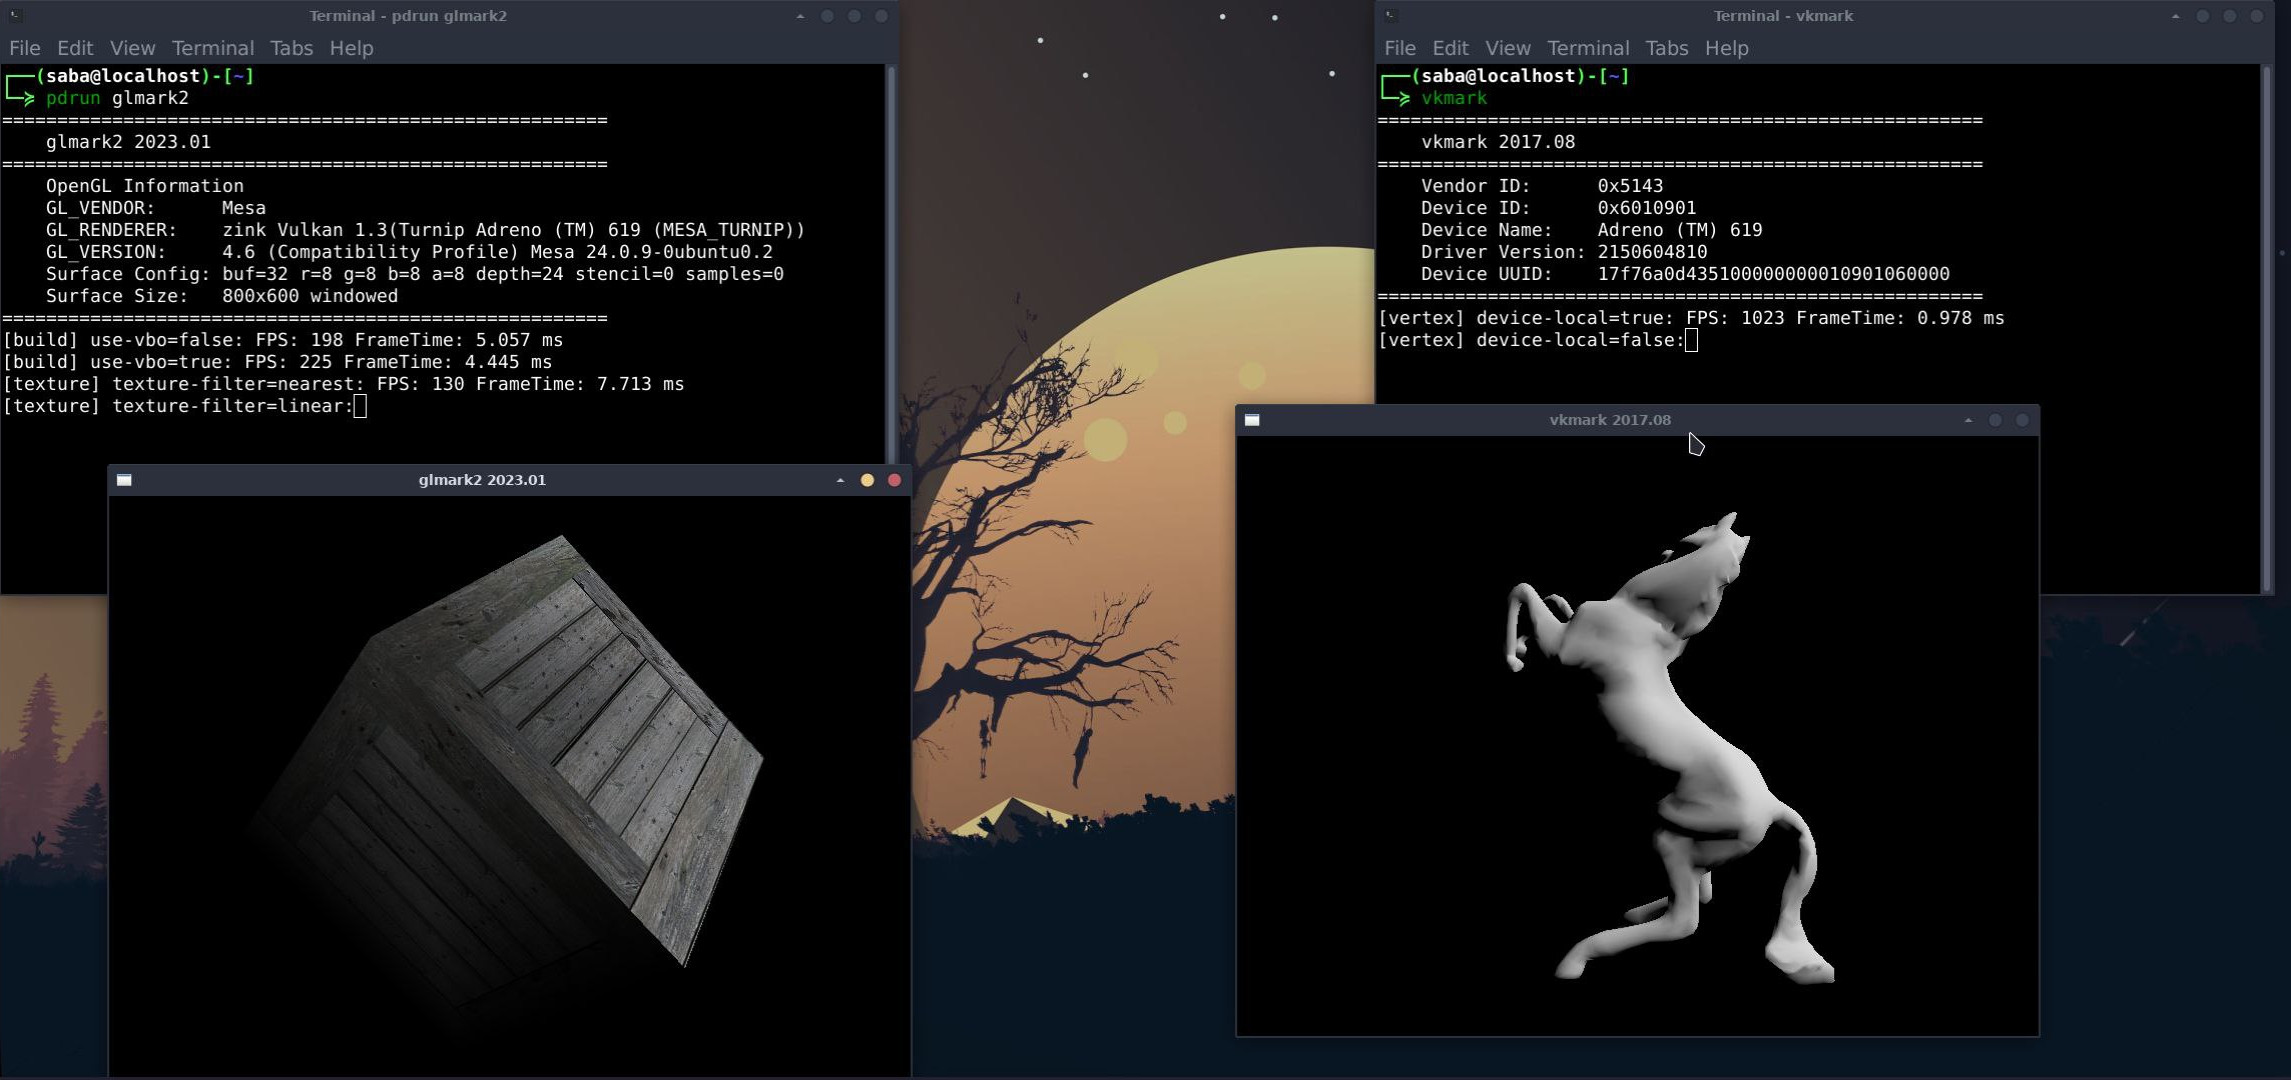
Task: Close the vkmark terminal window
Action: 2256,16
